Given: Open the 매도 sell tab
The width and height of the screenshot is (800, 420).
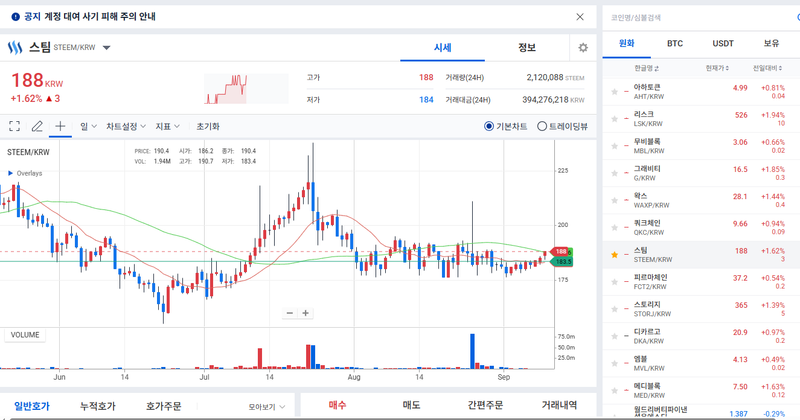Looking at the screenshot, I should tap(411, 405).
